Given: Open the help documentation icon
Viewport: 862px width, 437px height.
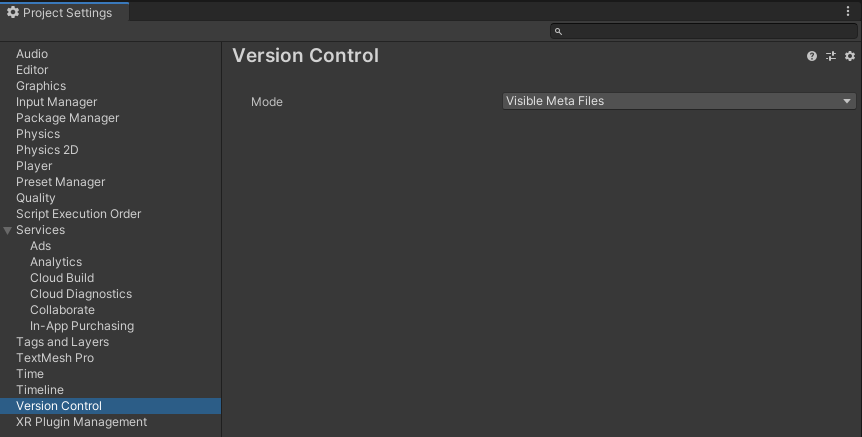Looking at the screenshot, I should pyautogui.click(x=812, y=56).
